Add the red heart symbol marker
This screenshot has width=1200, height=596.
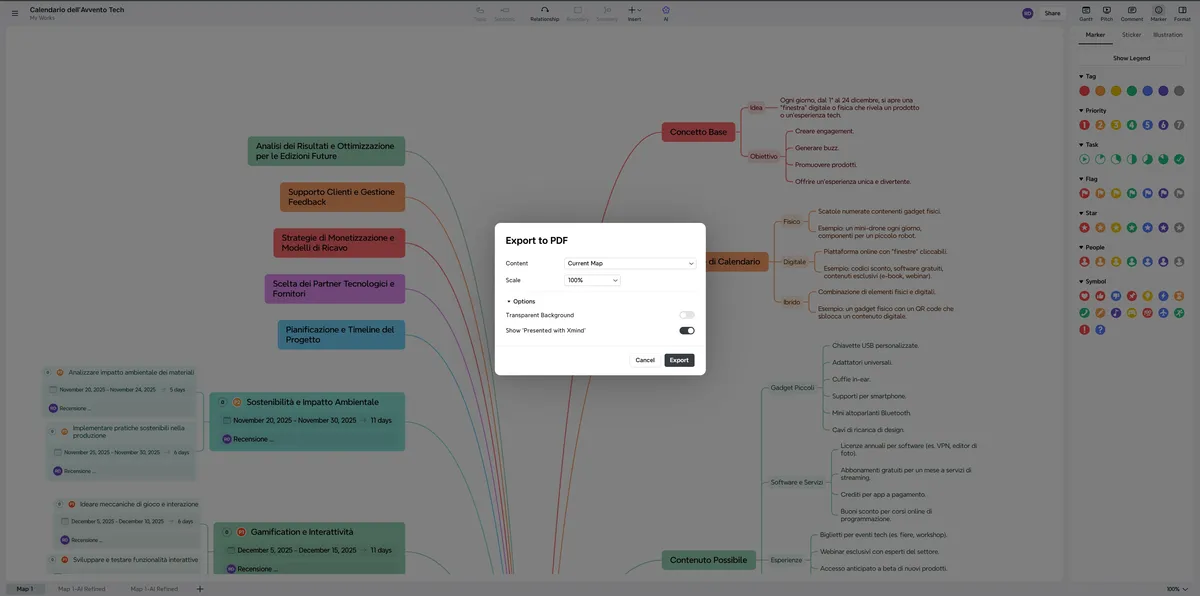[1084, 296]
